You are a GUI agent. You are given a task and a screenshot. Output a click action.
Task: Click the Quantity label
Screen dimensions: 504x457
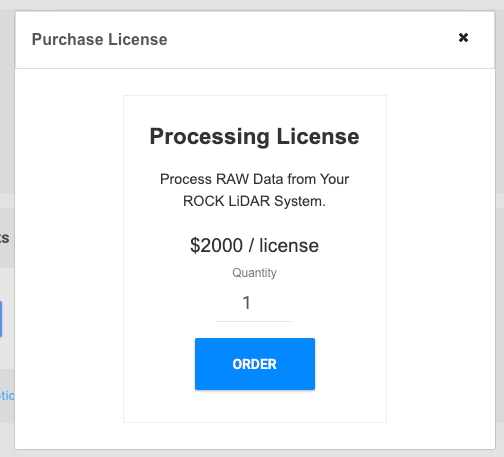(254, 273)
